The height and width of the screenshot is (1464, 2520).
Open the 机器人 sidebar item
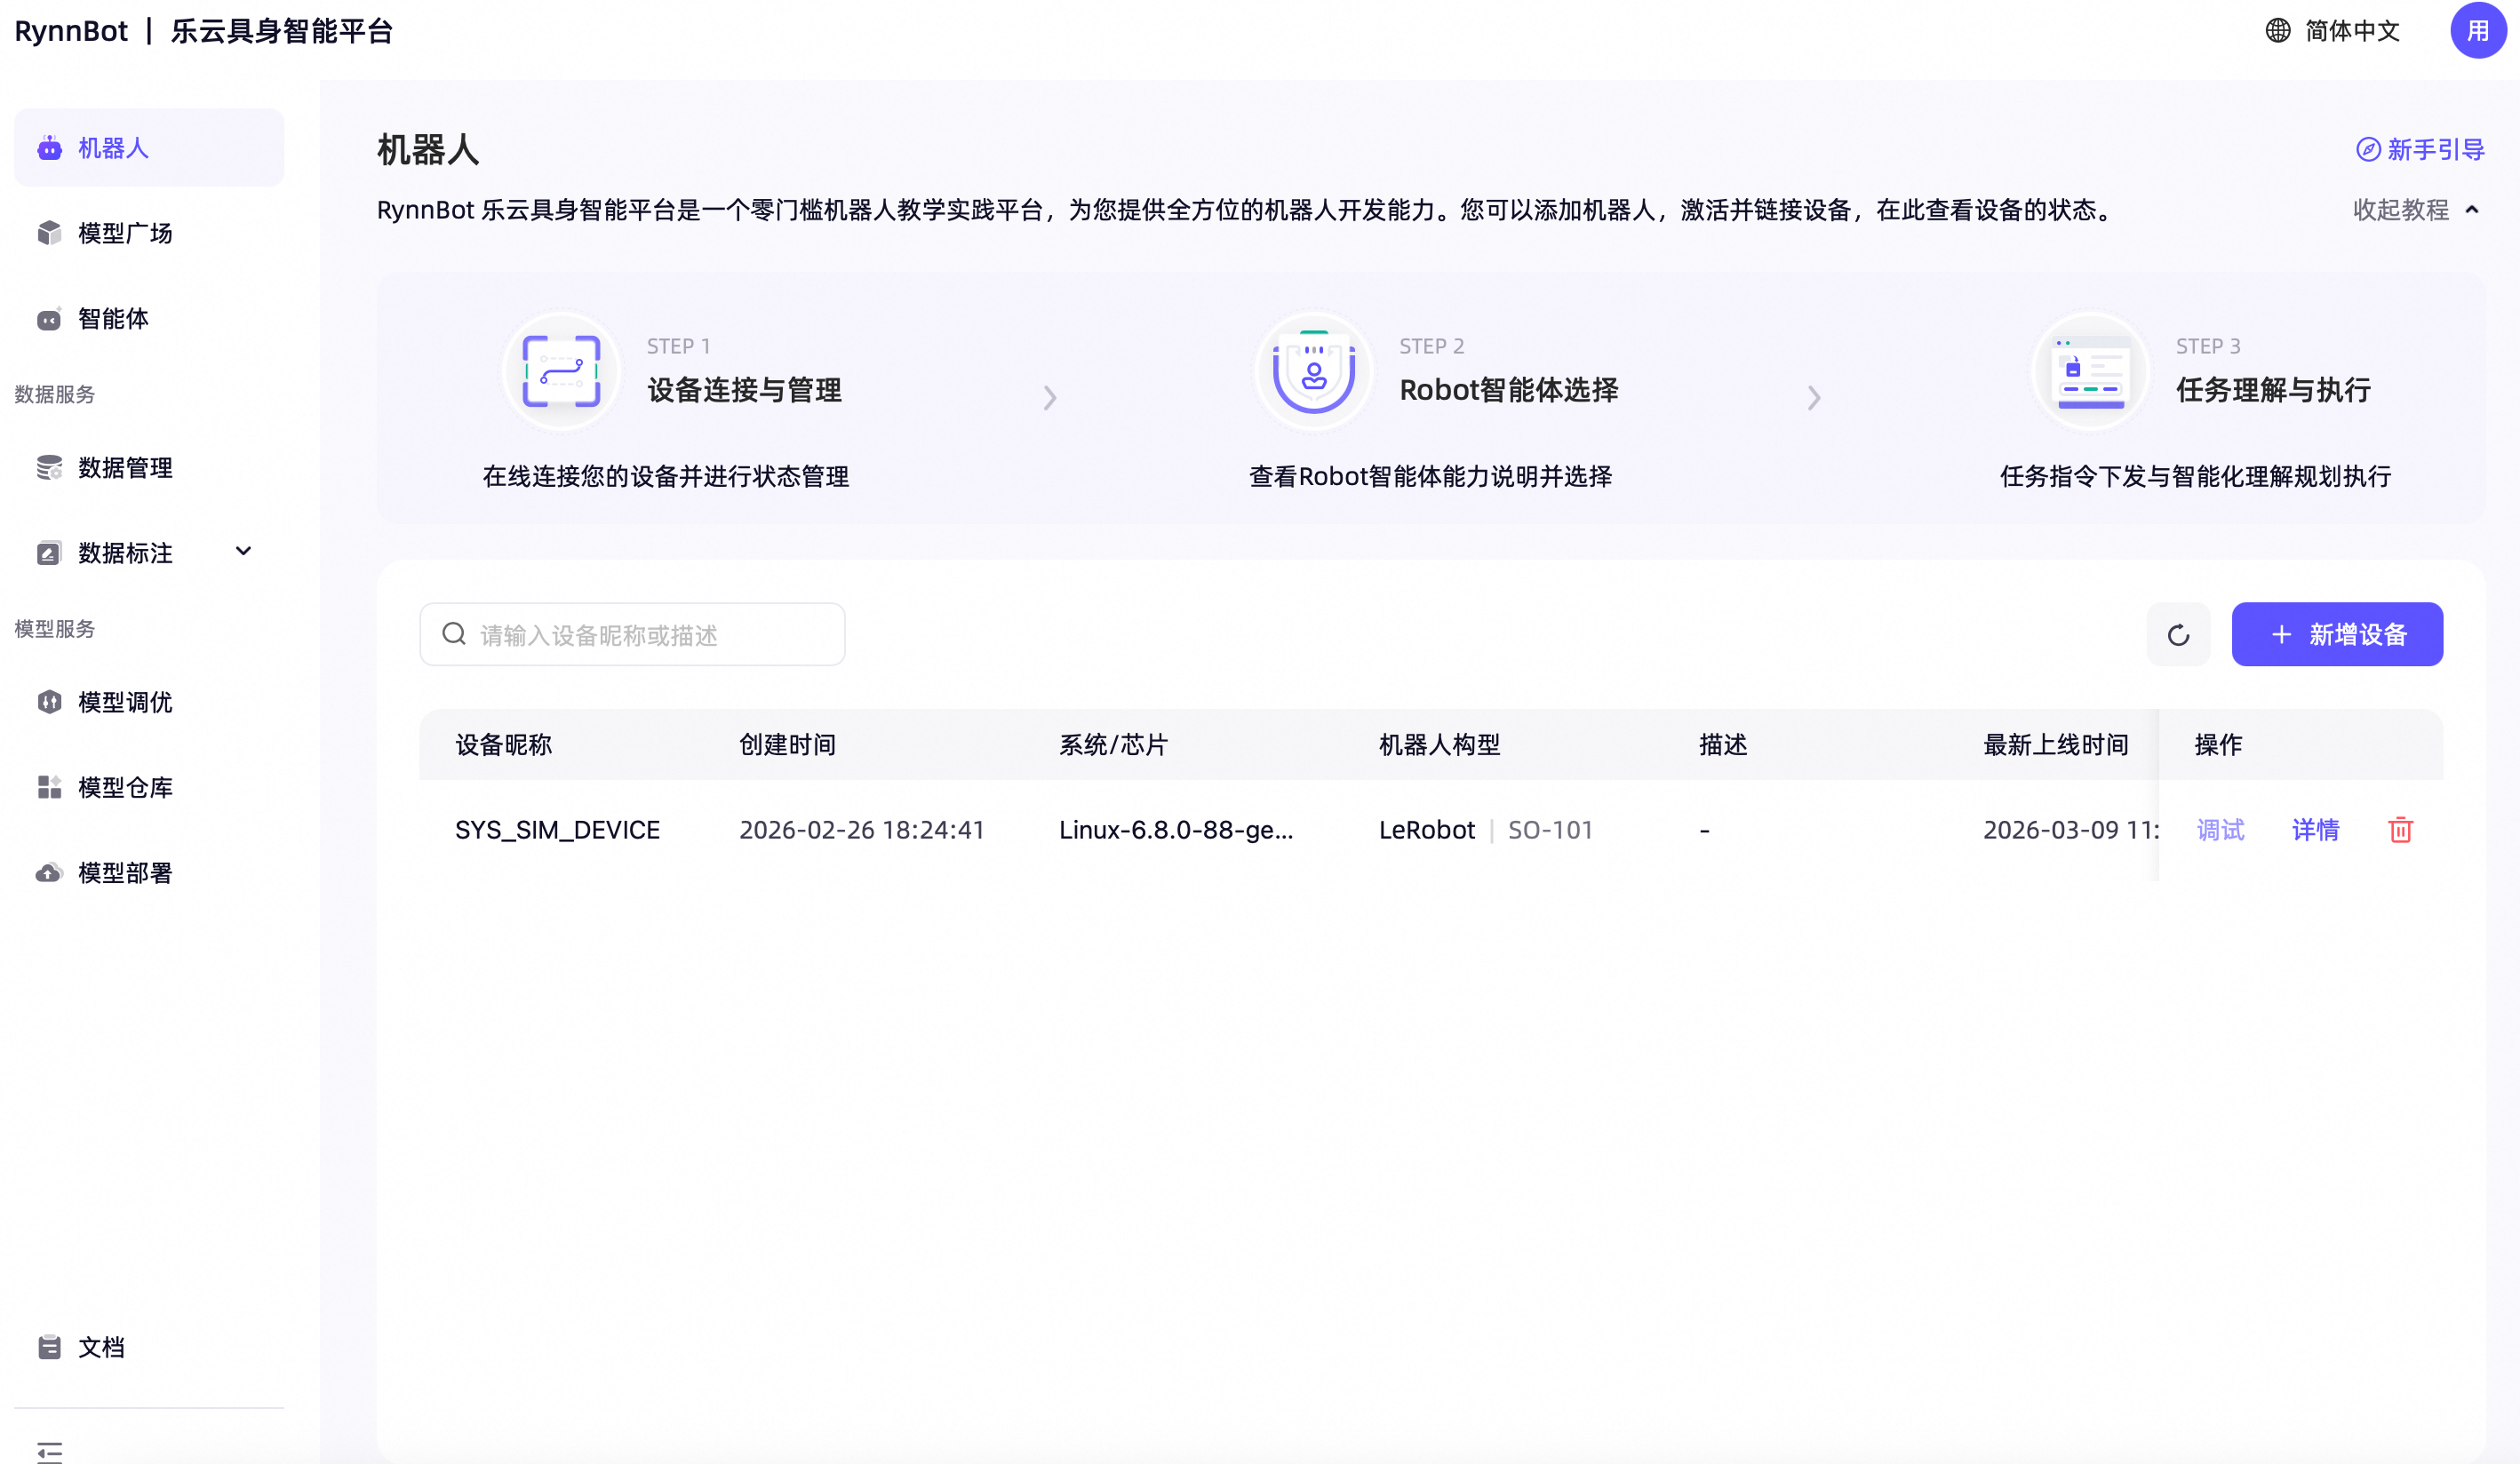coord(149,148)
